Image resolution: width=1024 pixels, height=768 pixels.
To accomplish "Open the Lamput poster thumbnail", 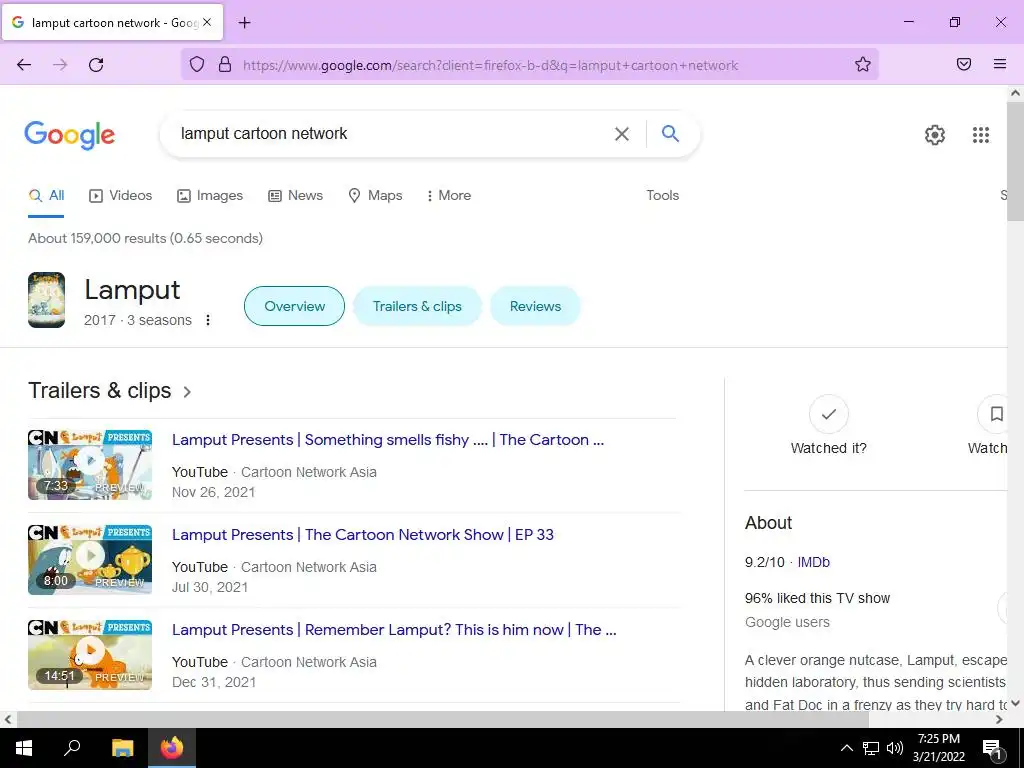I will pos(46,300).
